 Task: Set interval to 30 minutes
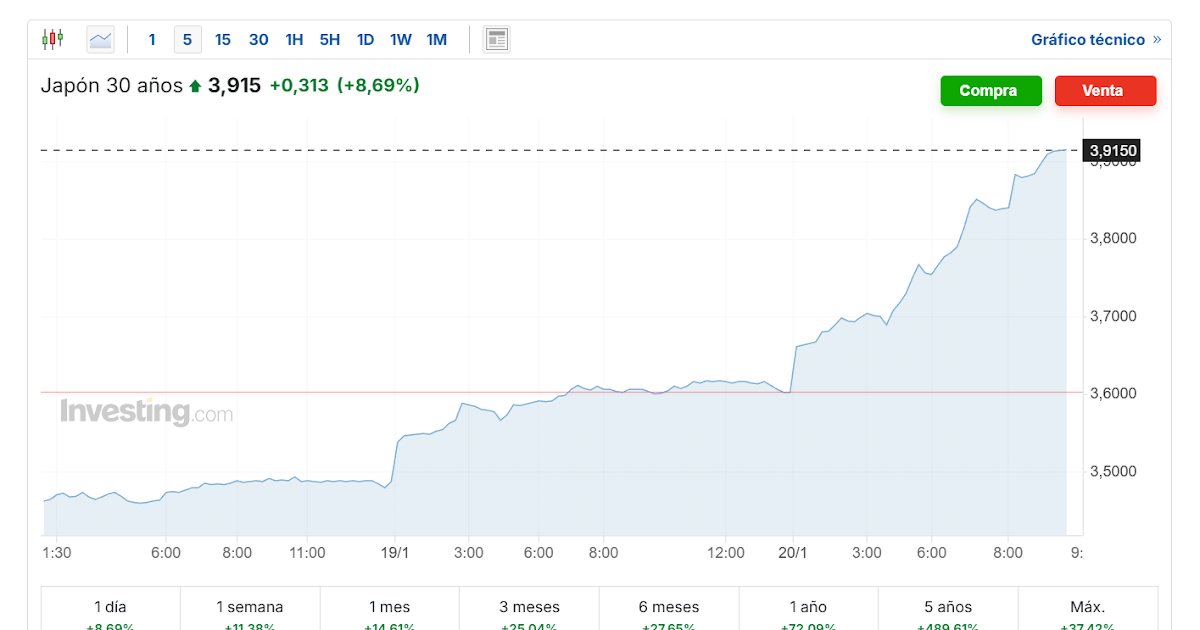tap(258, 40)
